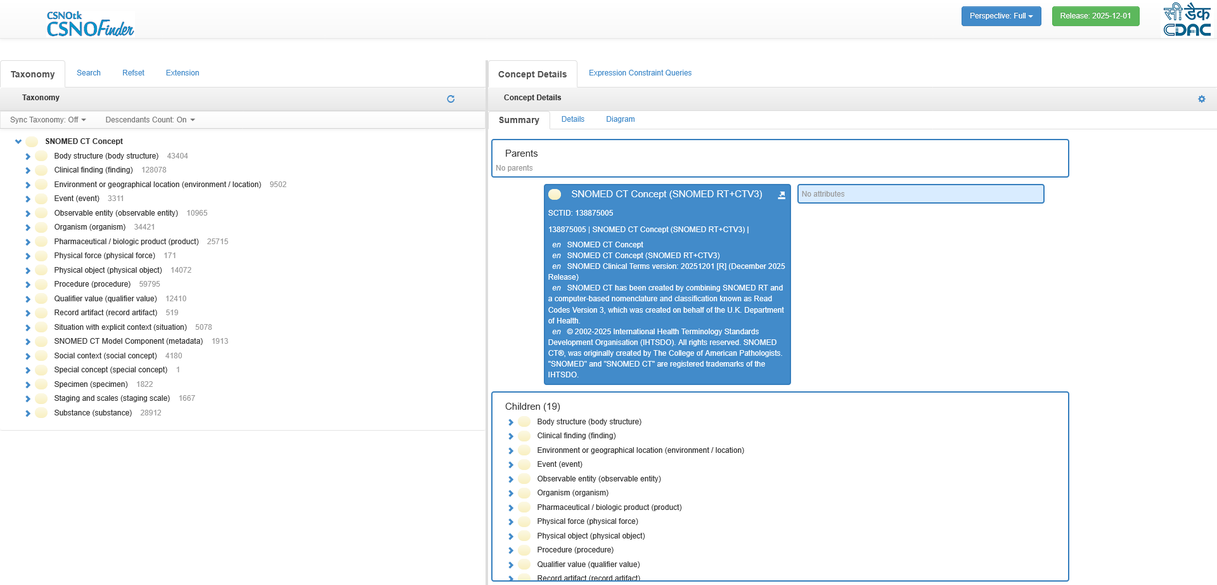
Task: Expand the Procedure node in the Taxonomy tree
Action: pos(28,285)
